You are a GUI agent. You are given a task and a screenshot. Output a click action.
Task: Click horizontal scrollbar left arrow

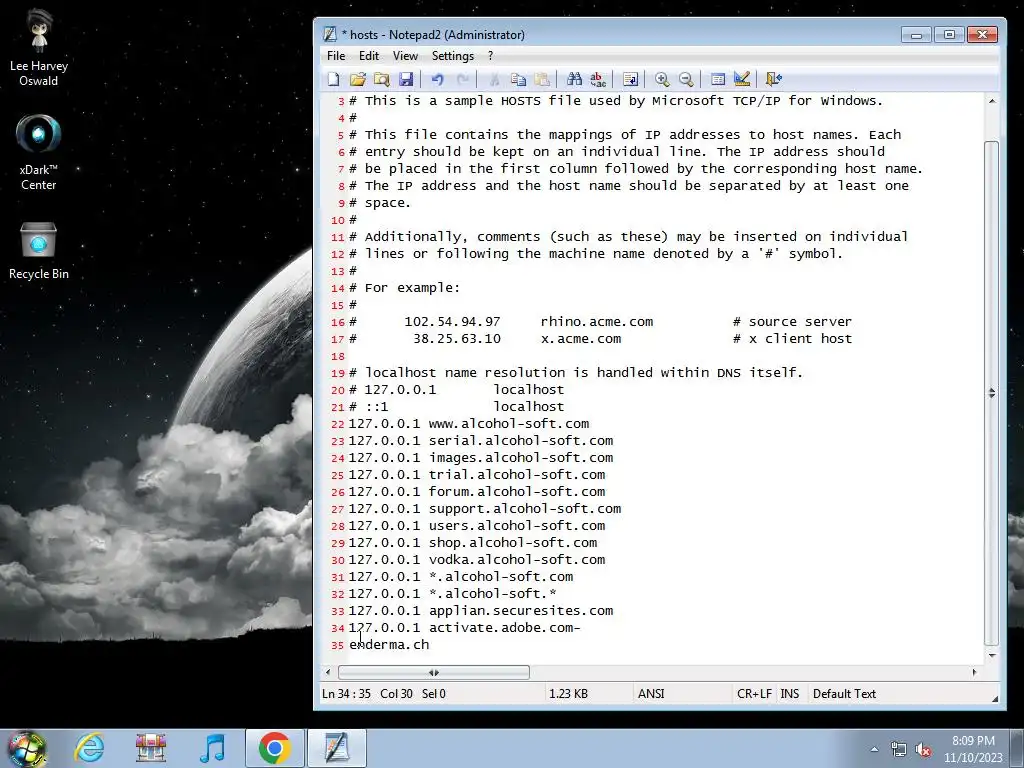tap(328, 672)
